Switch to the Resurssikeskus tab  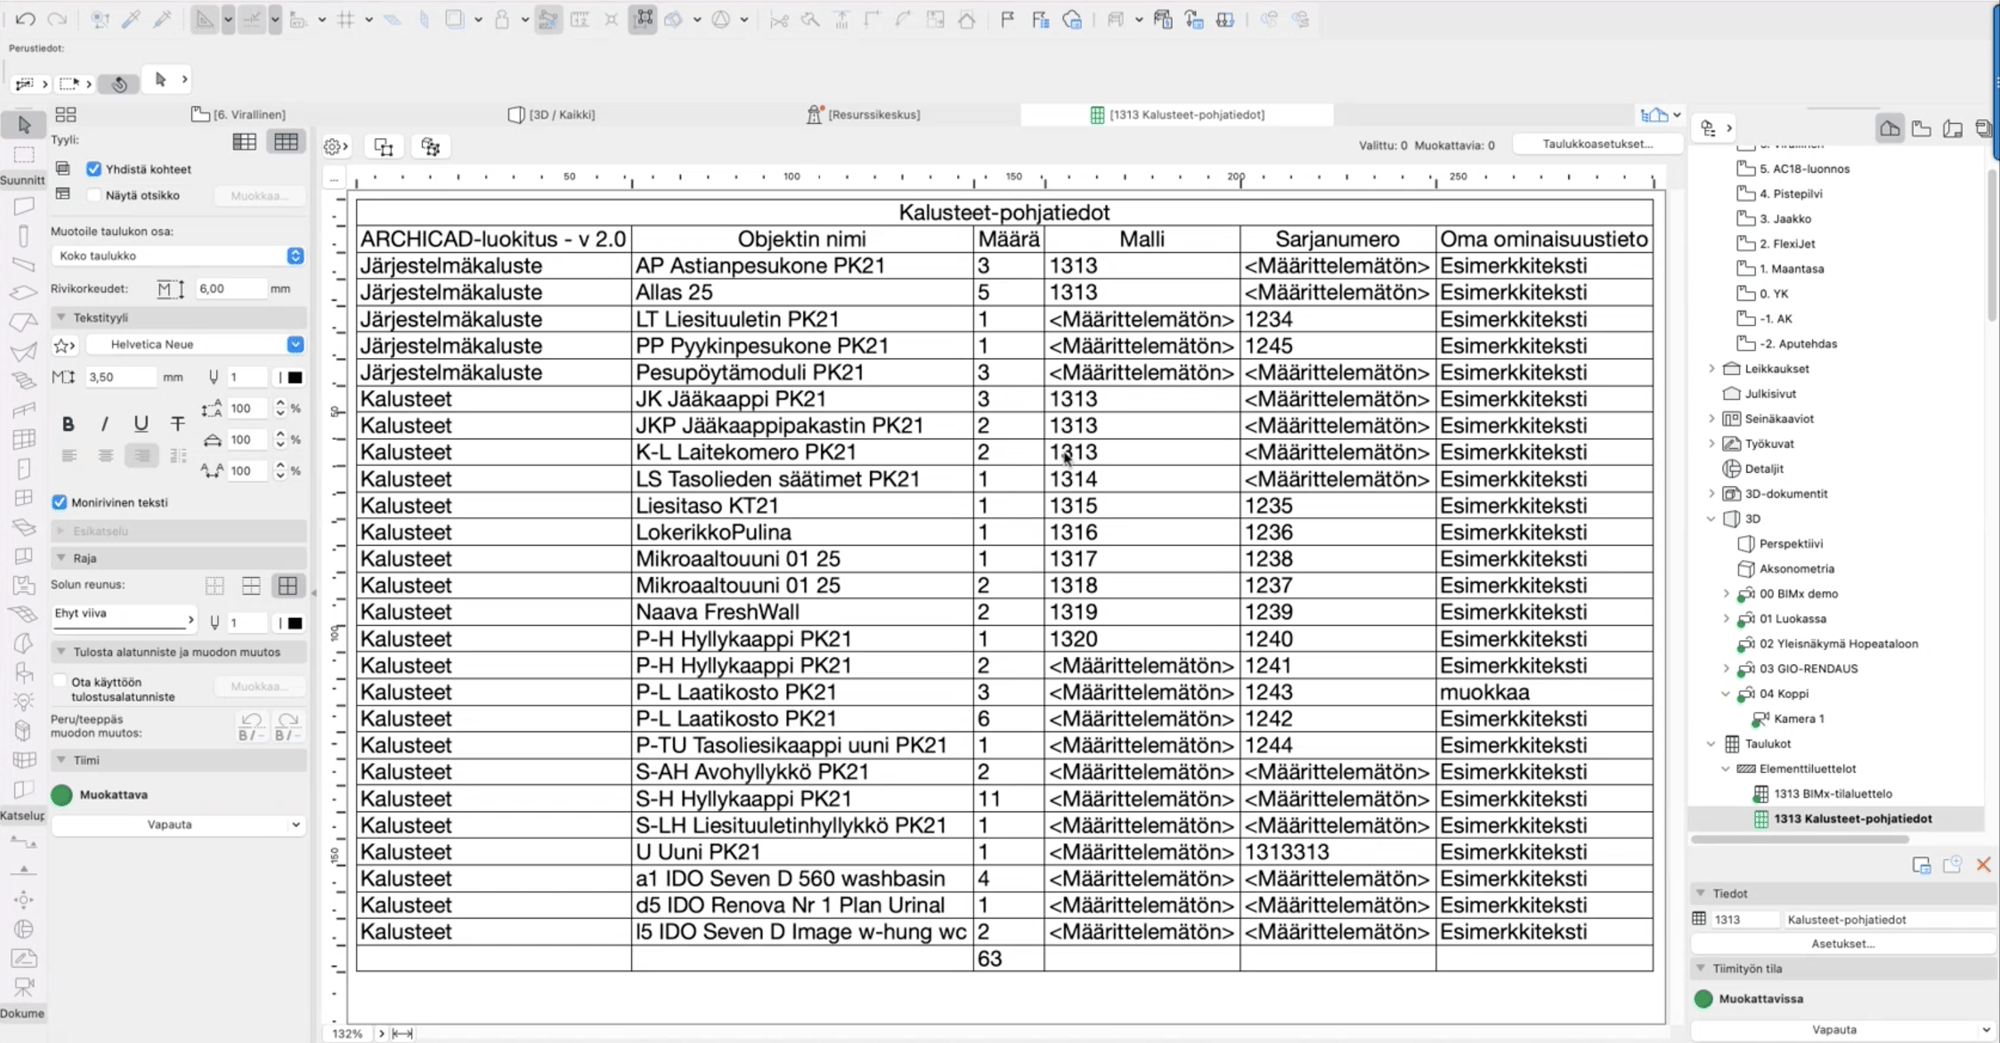click(x=863, y=115)
